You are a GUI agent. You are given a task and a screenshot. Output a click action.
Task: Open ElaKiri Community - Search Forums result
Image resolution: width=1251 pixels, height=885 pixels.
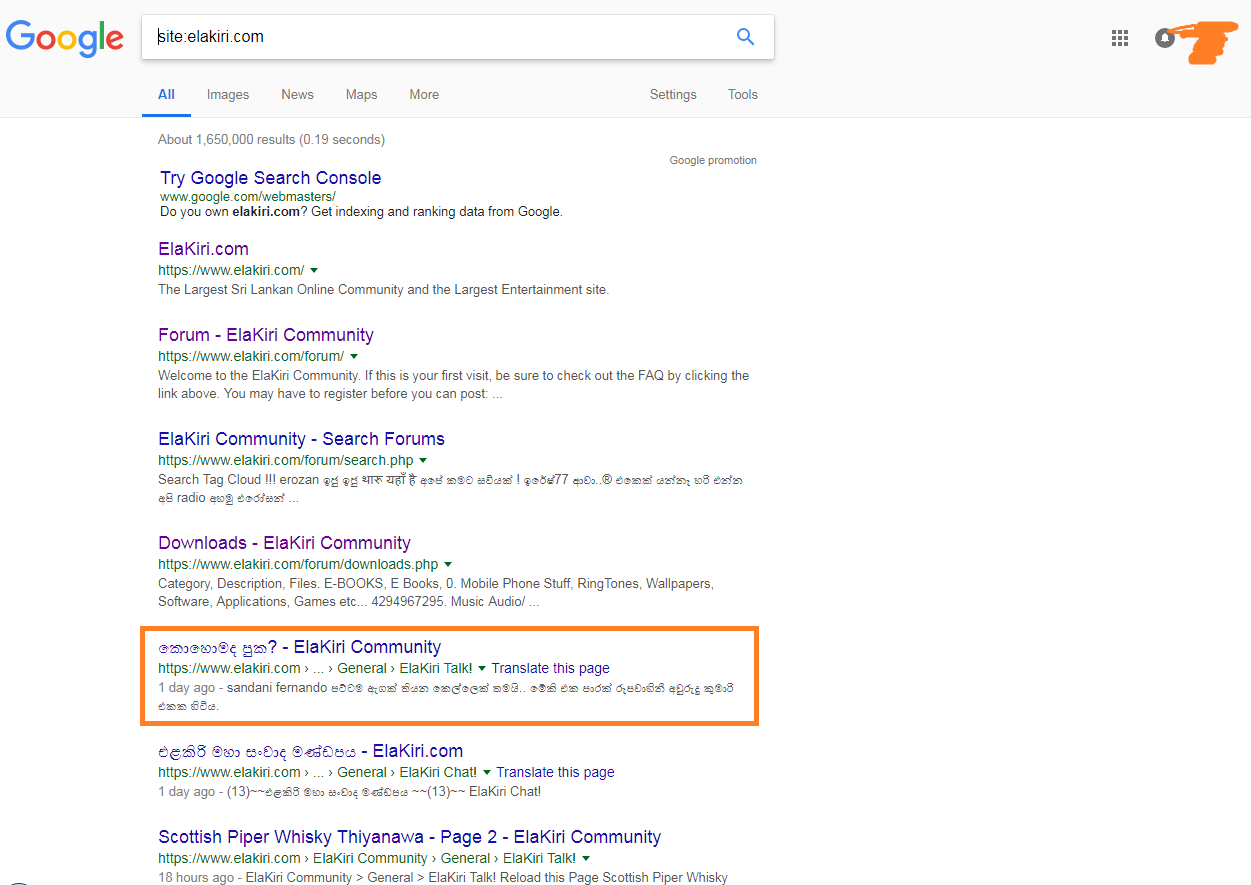click(301, 439)
